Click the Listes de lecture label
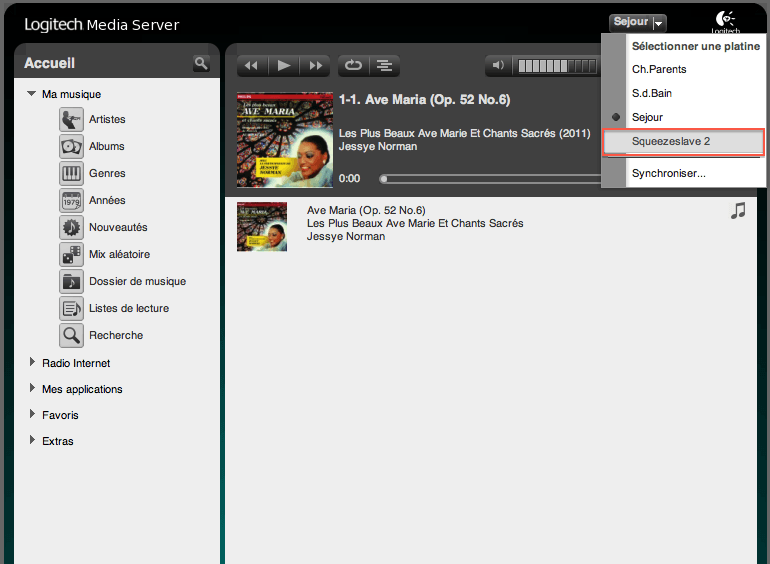 [x=129, y=308]
